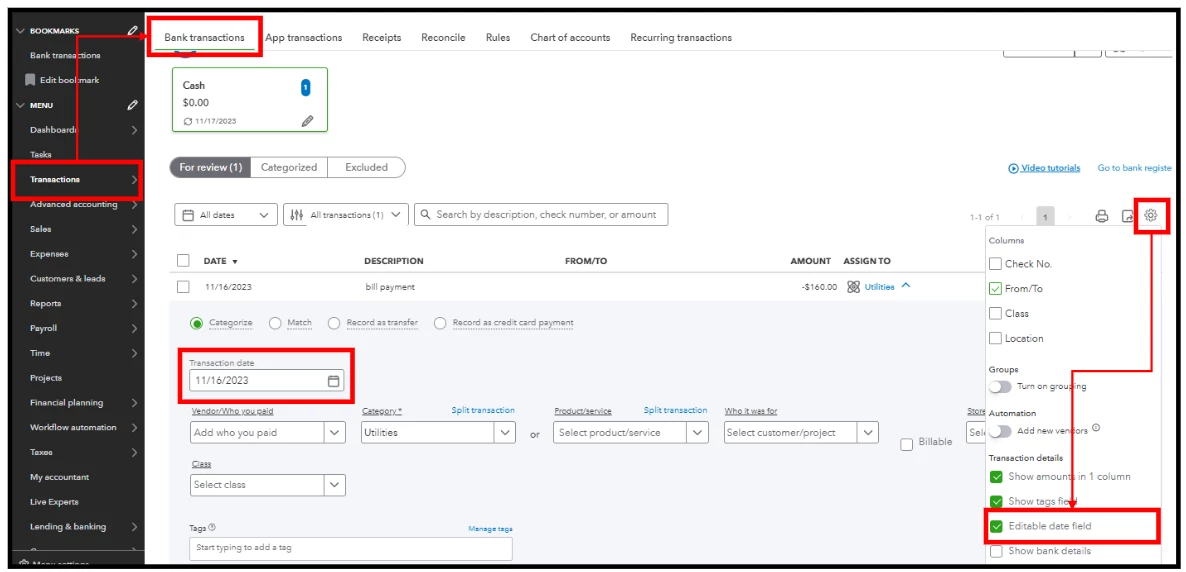Edit the Cash account with pencil icon
The image size is (1186, 572).
tap(307, 121)
